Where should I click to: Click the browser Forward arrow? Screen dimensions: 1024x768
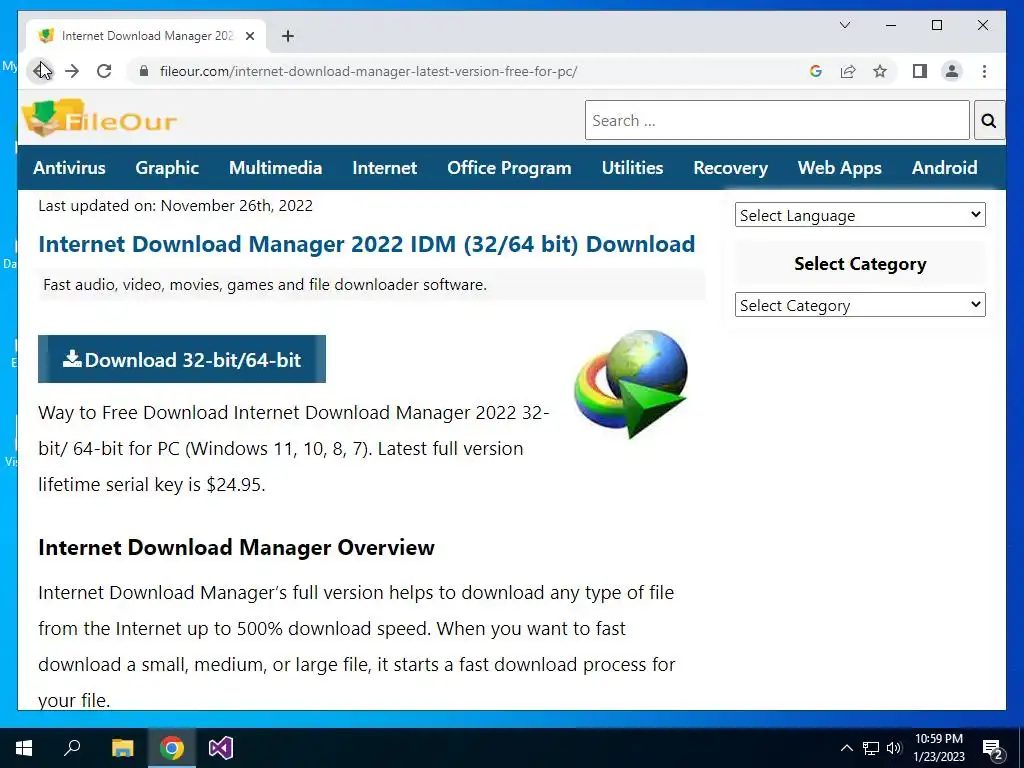[72, 71]
